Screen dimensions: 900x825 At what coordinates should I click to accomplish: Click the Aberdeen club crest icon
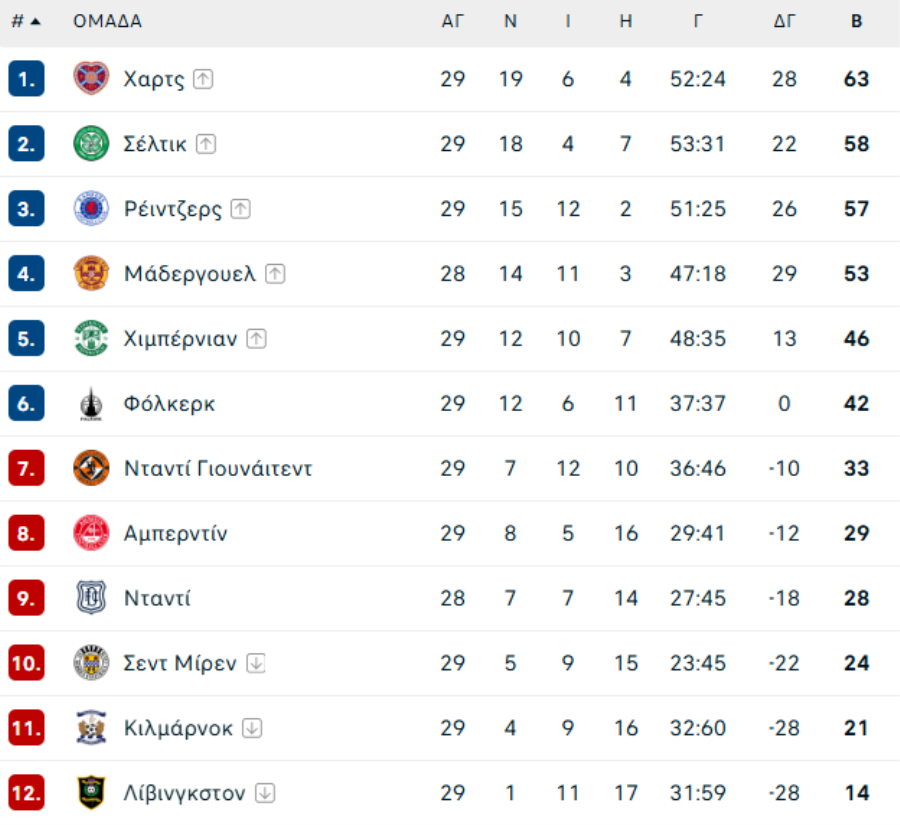(91, 533)
